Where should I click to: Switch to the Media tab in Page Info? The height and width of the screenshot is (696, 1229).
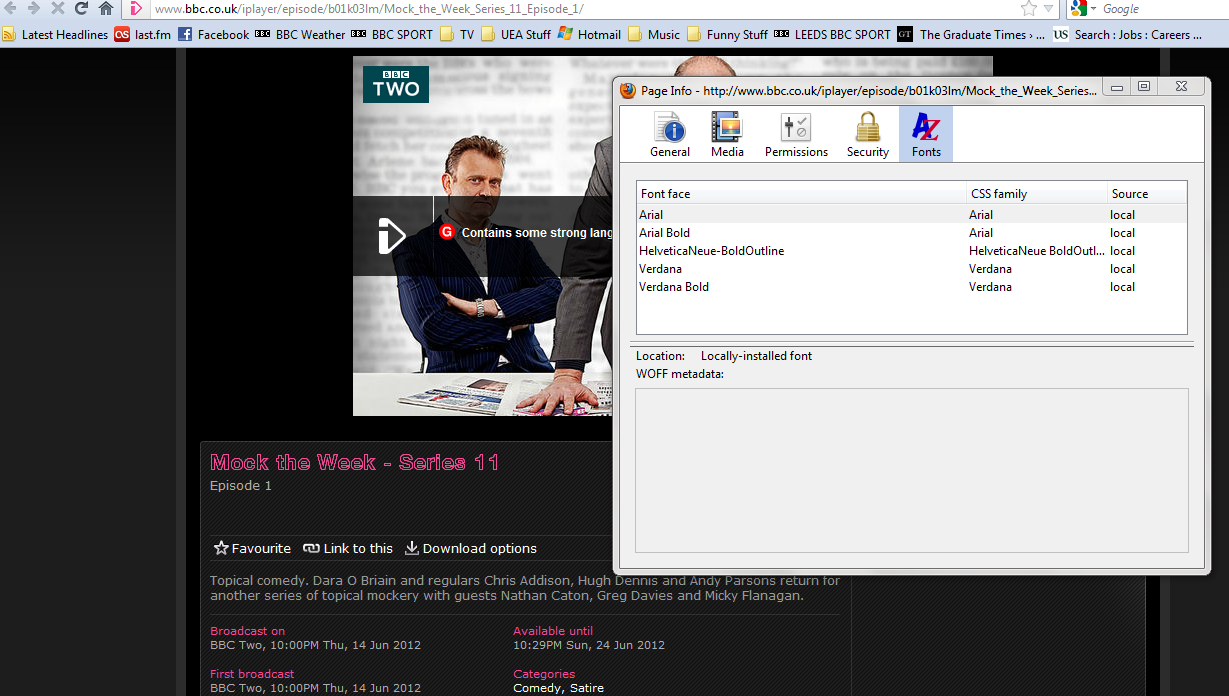click(727, 134)
